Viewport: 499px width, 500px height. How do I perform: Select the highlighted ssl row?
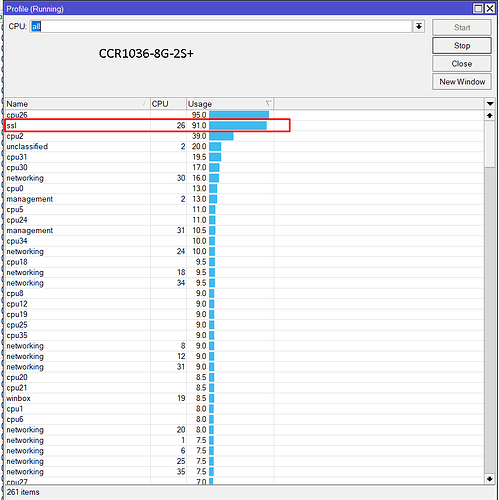point(147,125)
